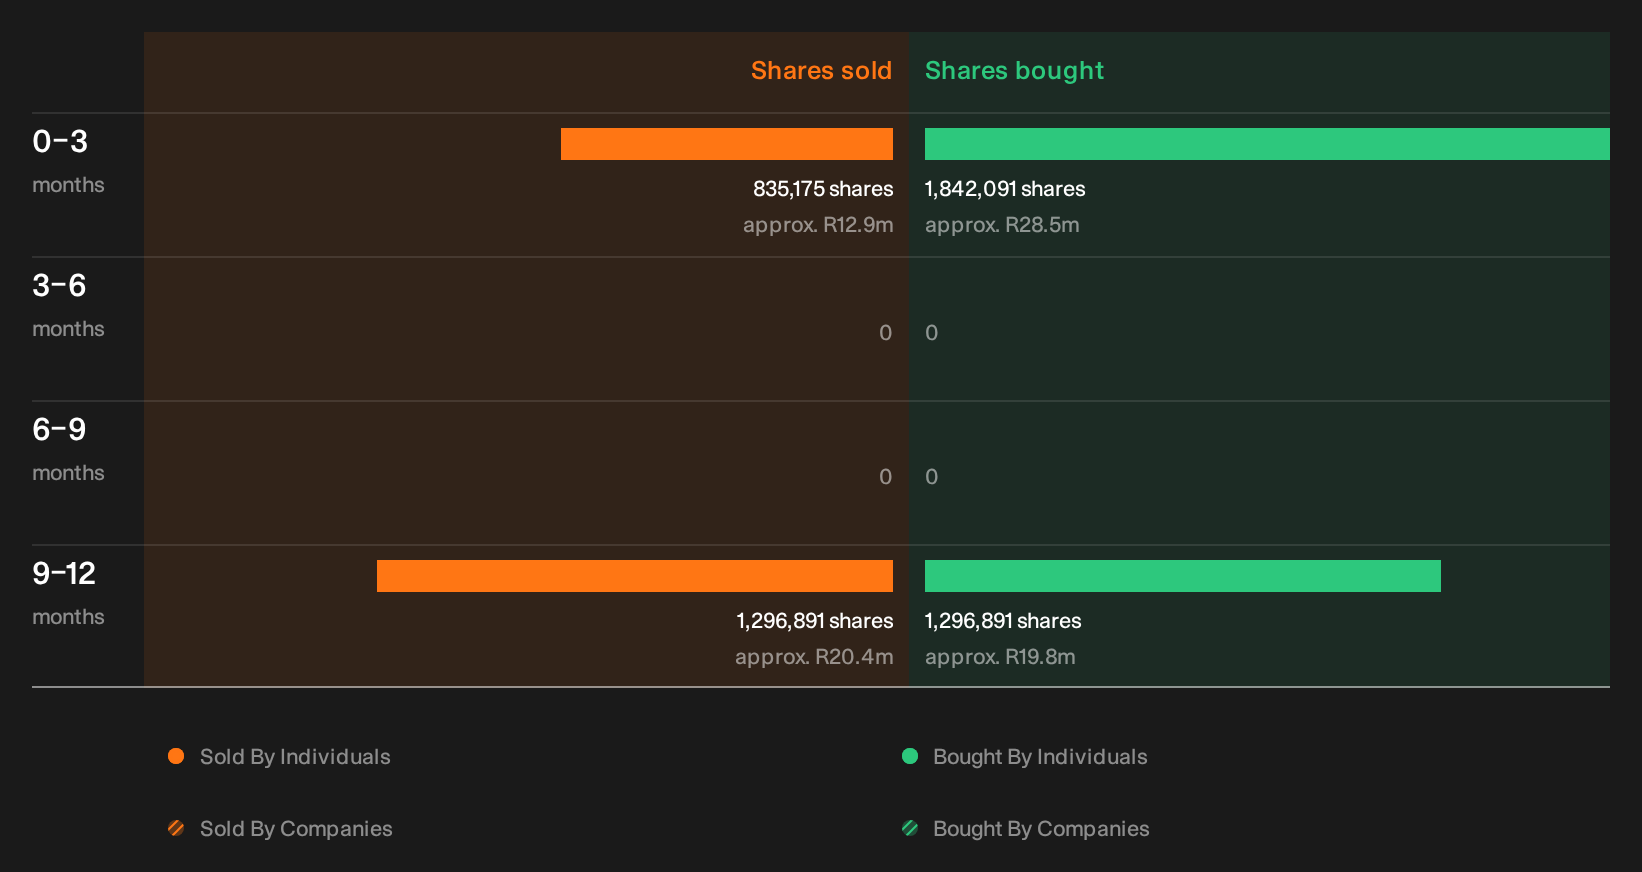Click the 'approx. R20.4m' amount
This screenshot has height=872, width=1642.
(x=814, y=657)
